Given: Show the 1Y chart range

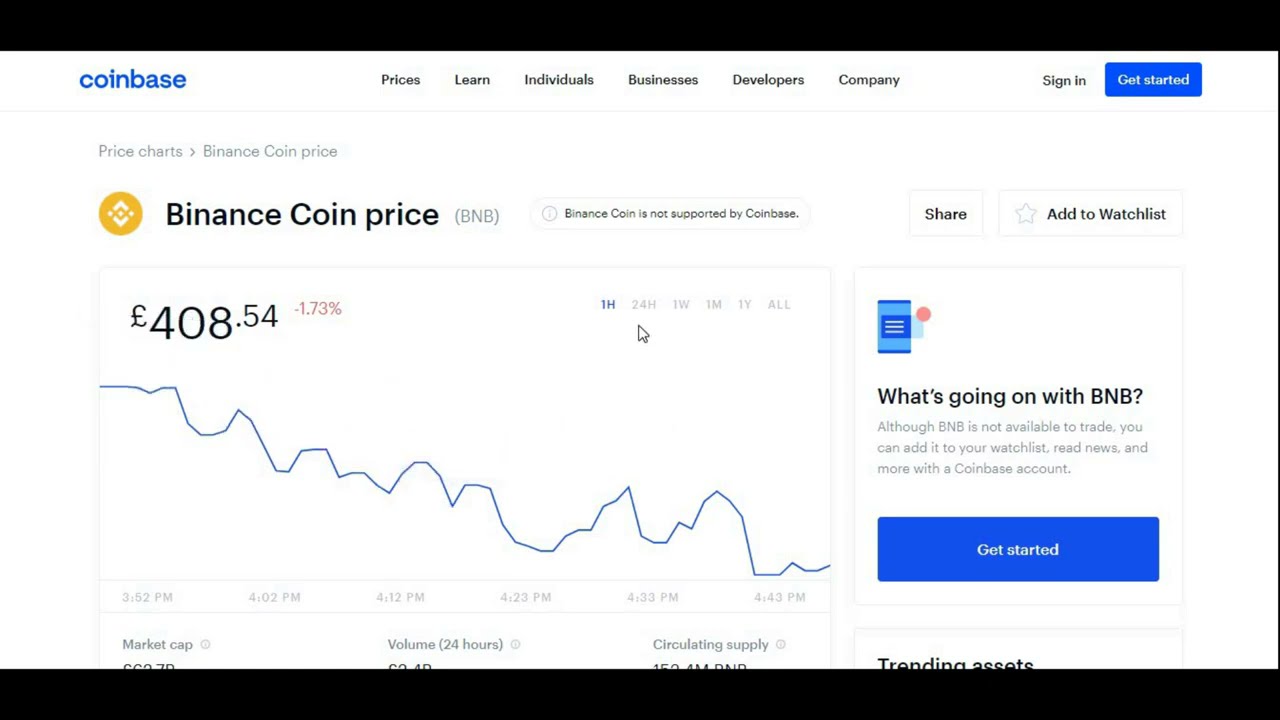Looking at the screenshot, I should click(745, 305).
